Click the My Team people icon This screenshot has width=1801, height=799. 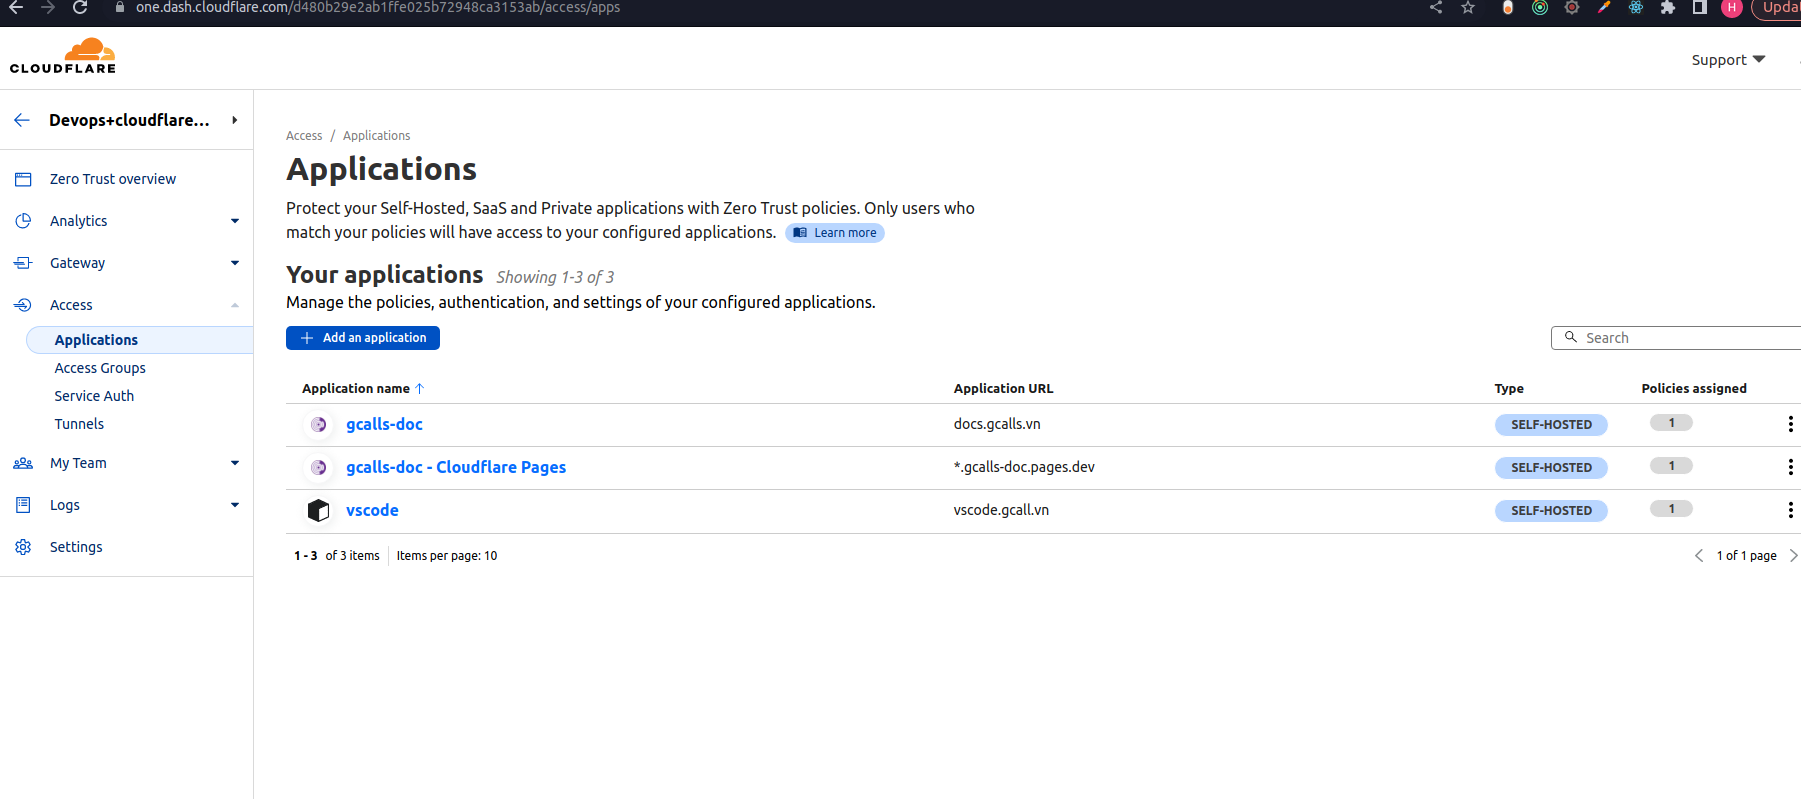pyautogui.click(x=23, y=463)
